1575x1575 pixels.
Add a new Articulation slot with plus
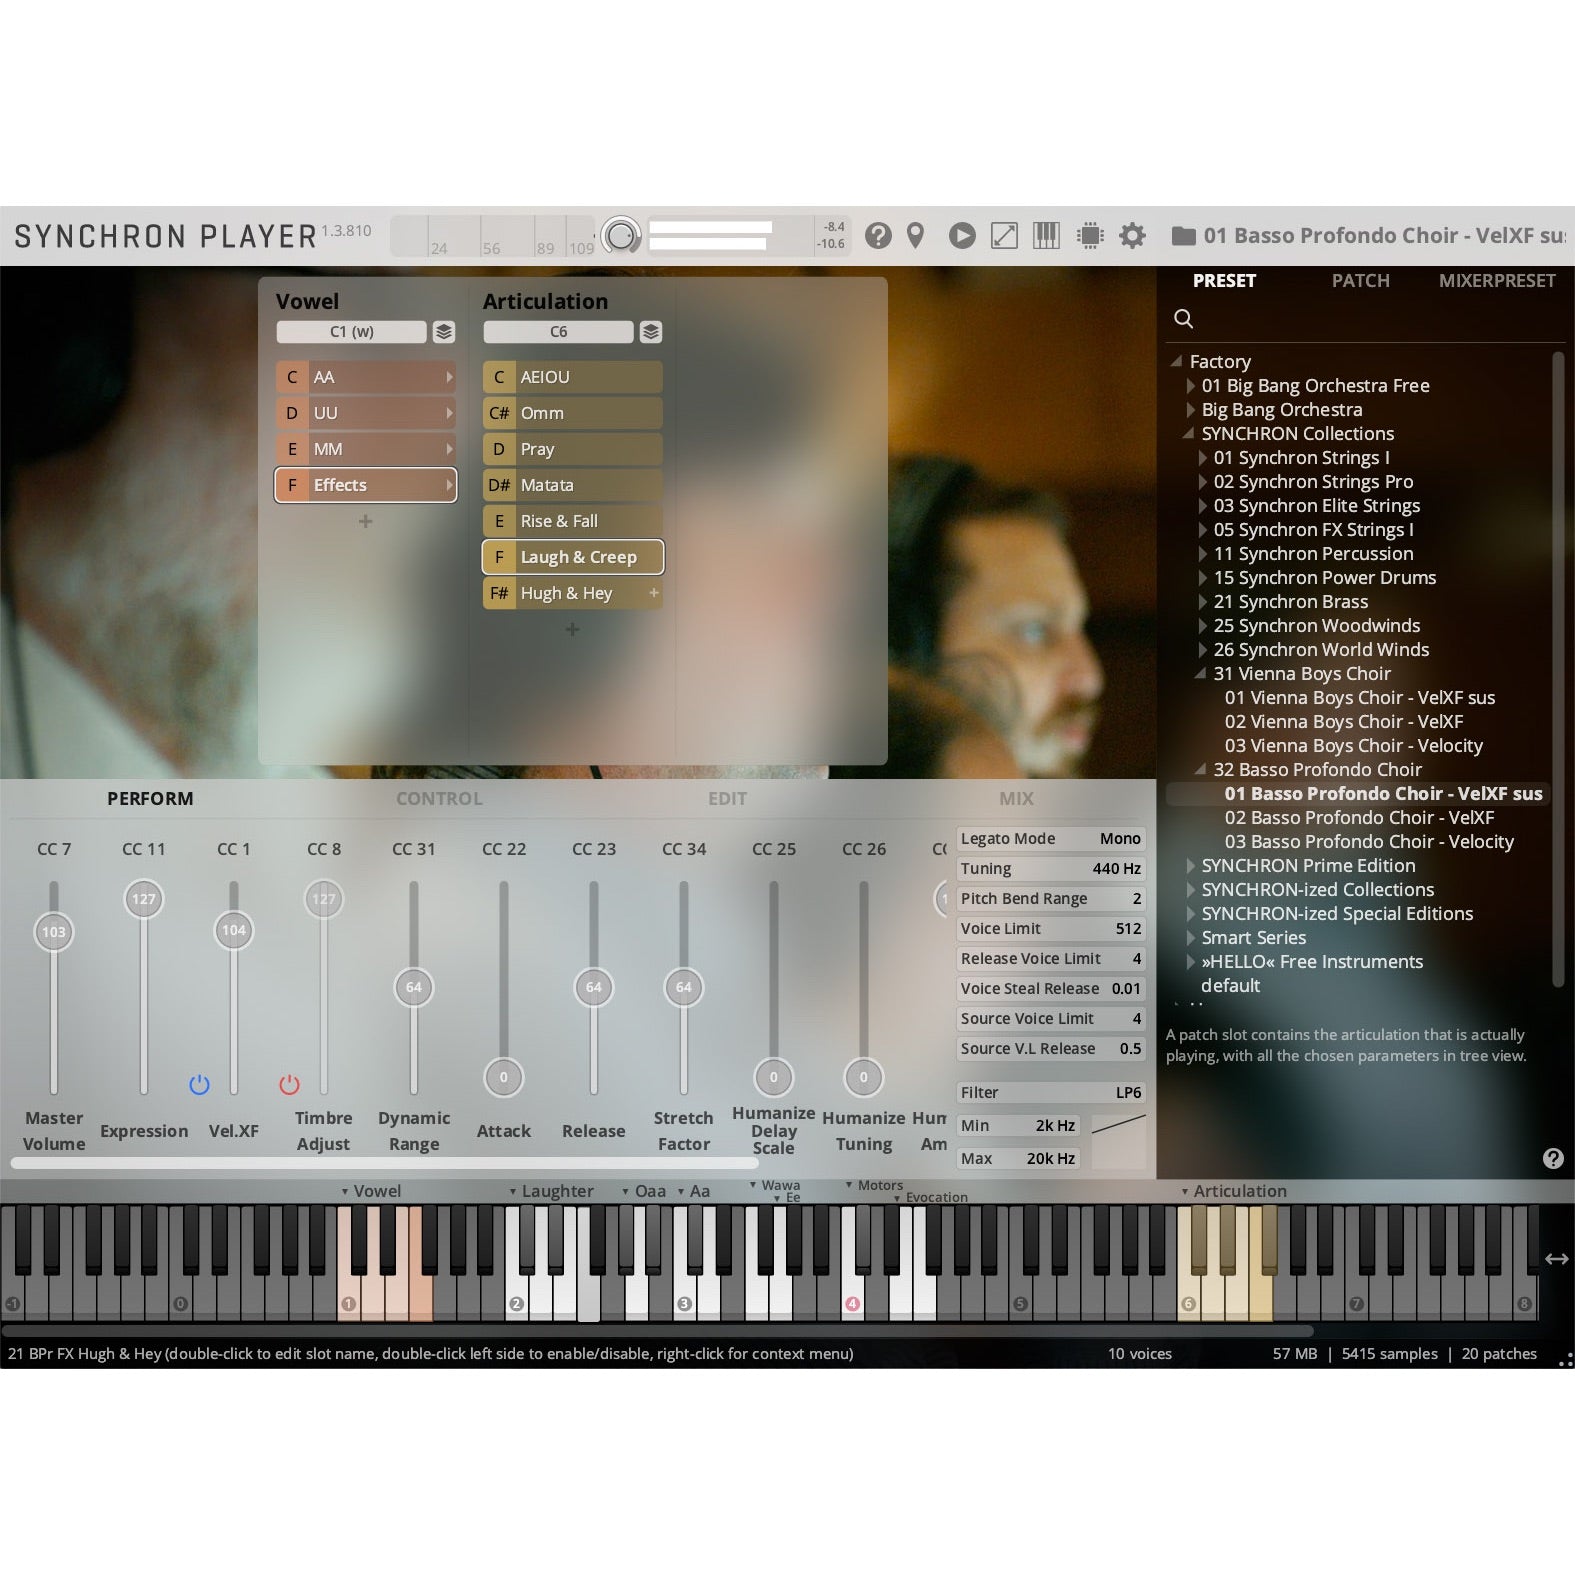click(572, 629)
